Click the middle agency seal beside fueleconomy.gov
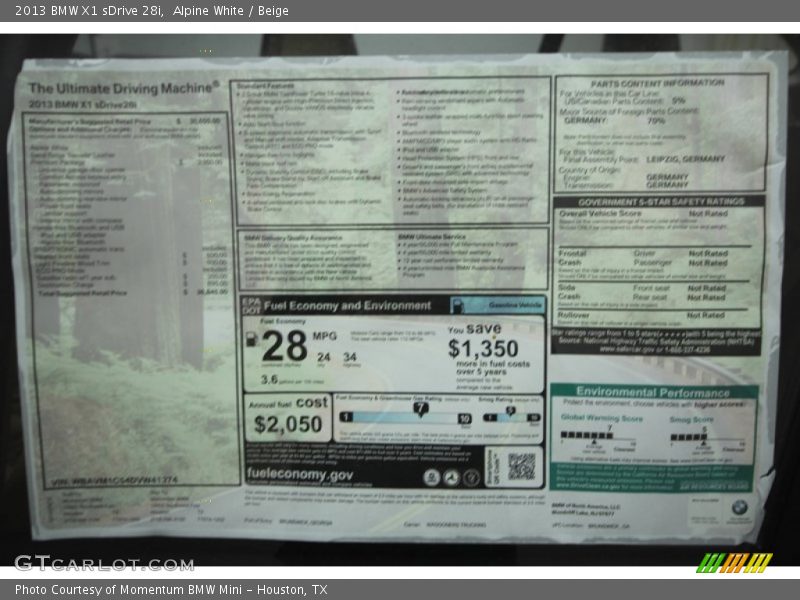 [451, 478]
